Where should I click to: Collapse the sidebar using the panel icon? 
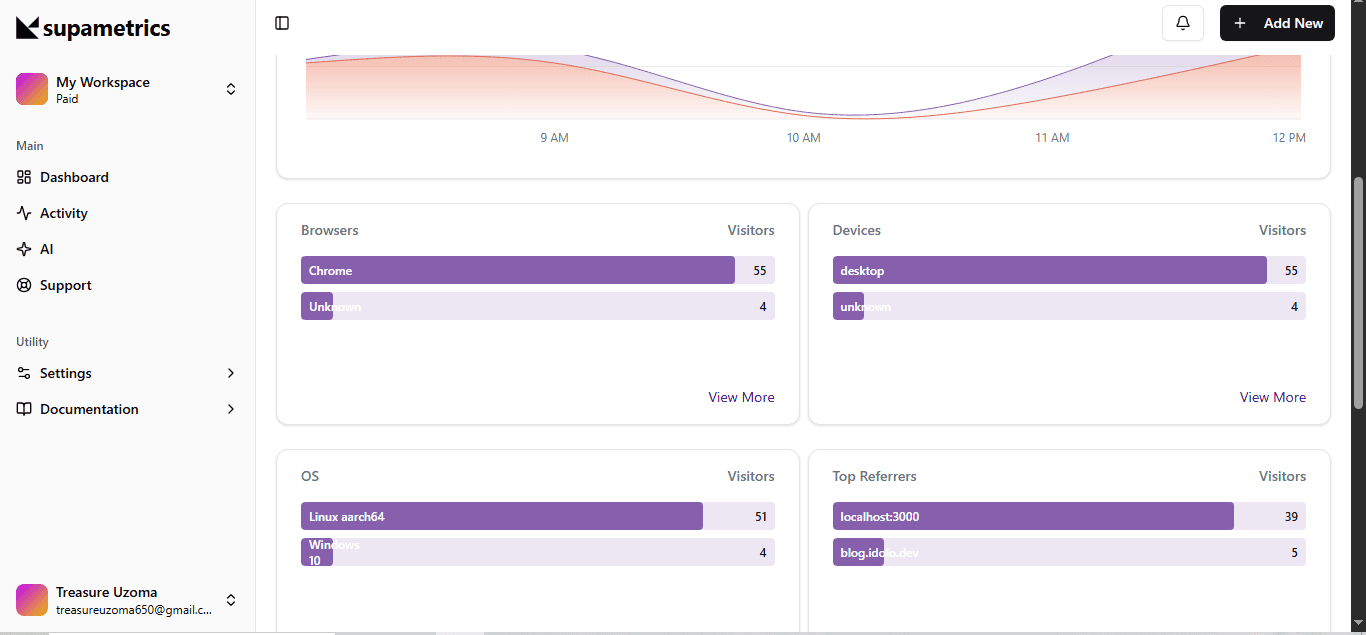[x=281, y=22]
